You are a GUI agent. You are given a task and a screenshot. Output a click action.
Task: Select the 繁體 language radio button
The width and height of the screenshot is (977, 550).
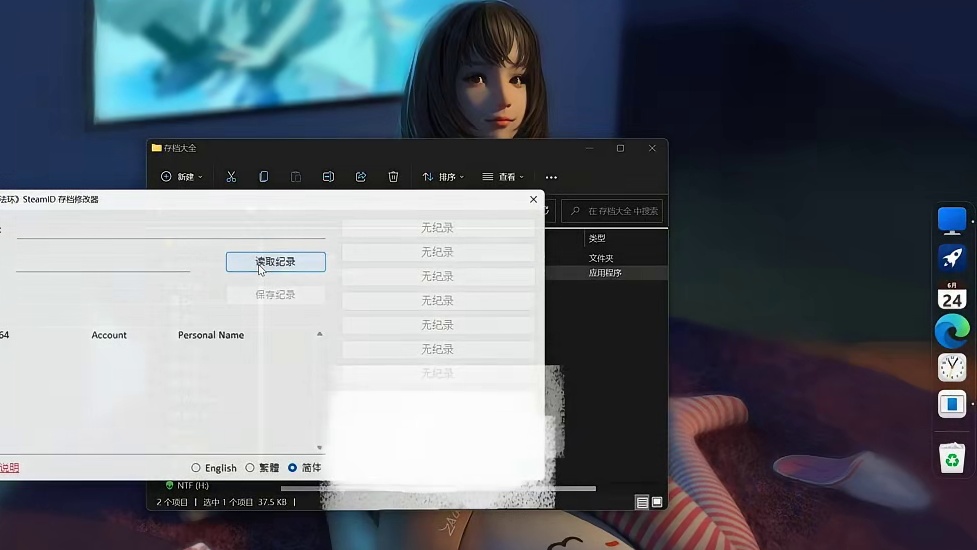click(x=250, y=468)
